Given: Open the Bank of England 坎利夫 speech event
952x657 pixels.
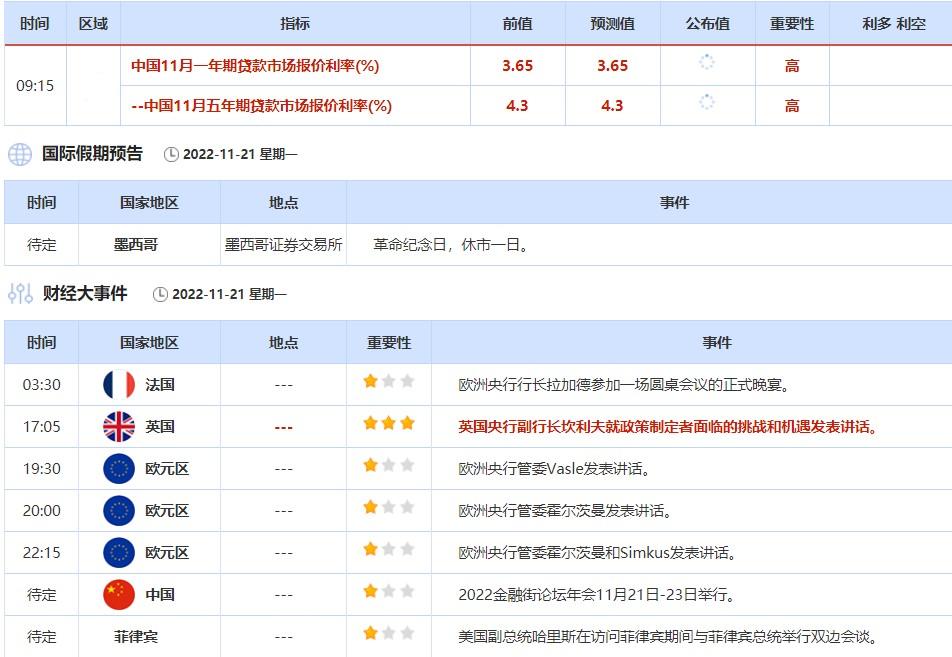Looking at the screenshot, I should [x=668, y=427].
